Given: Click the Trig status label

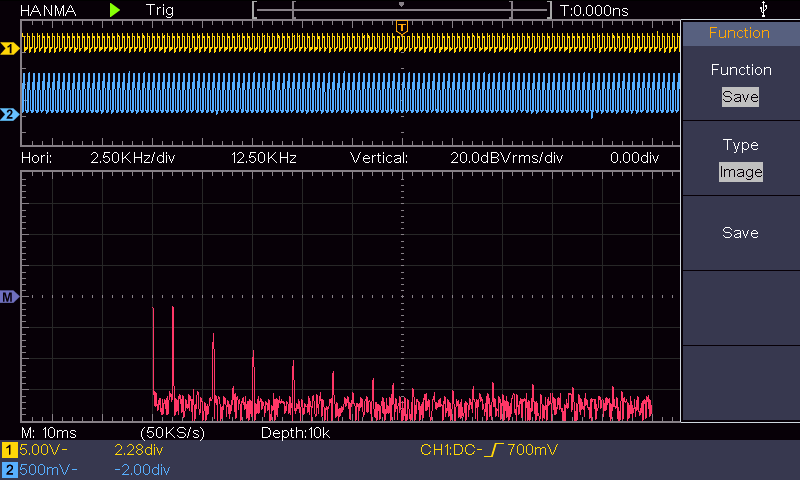Looking at the screenshot, I should pyautogui.click(x=159, y=10).
